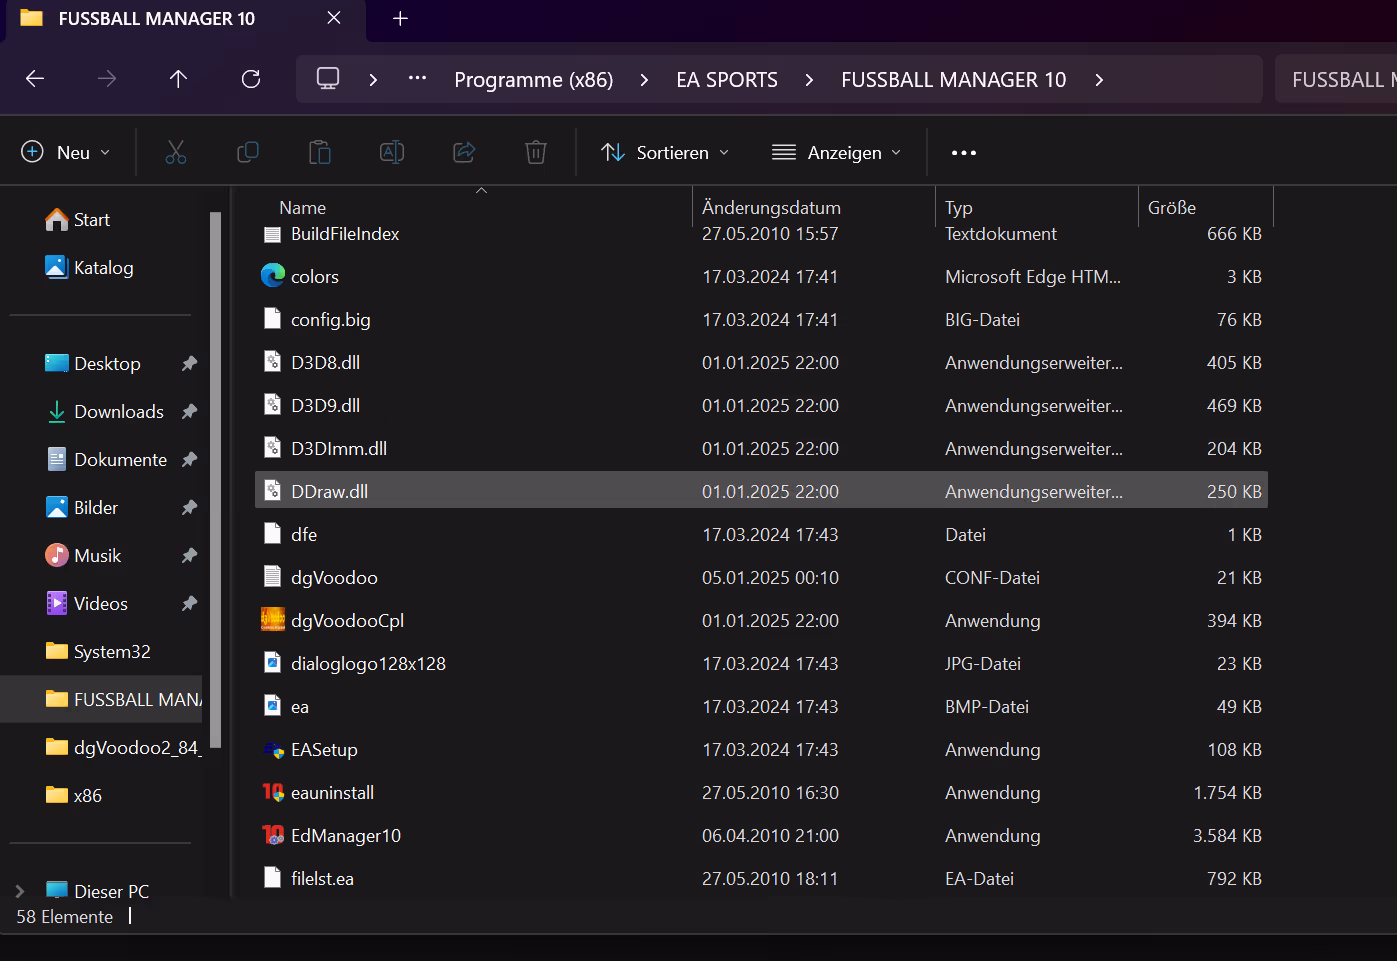Click the PC monitor icon in the address bar
Viewport: 1397px width, 961px height.
[328, 79]
